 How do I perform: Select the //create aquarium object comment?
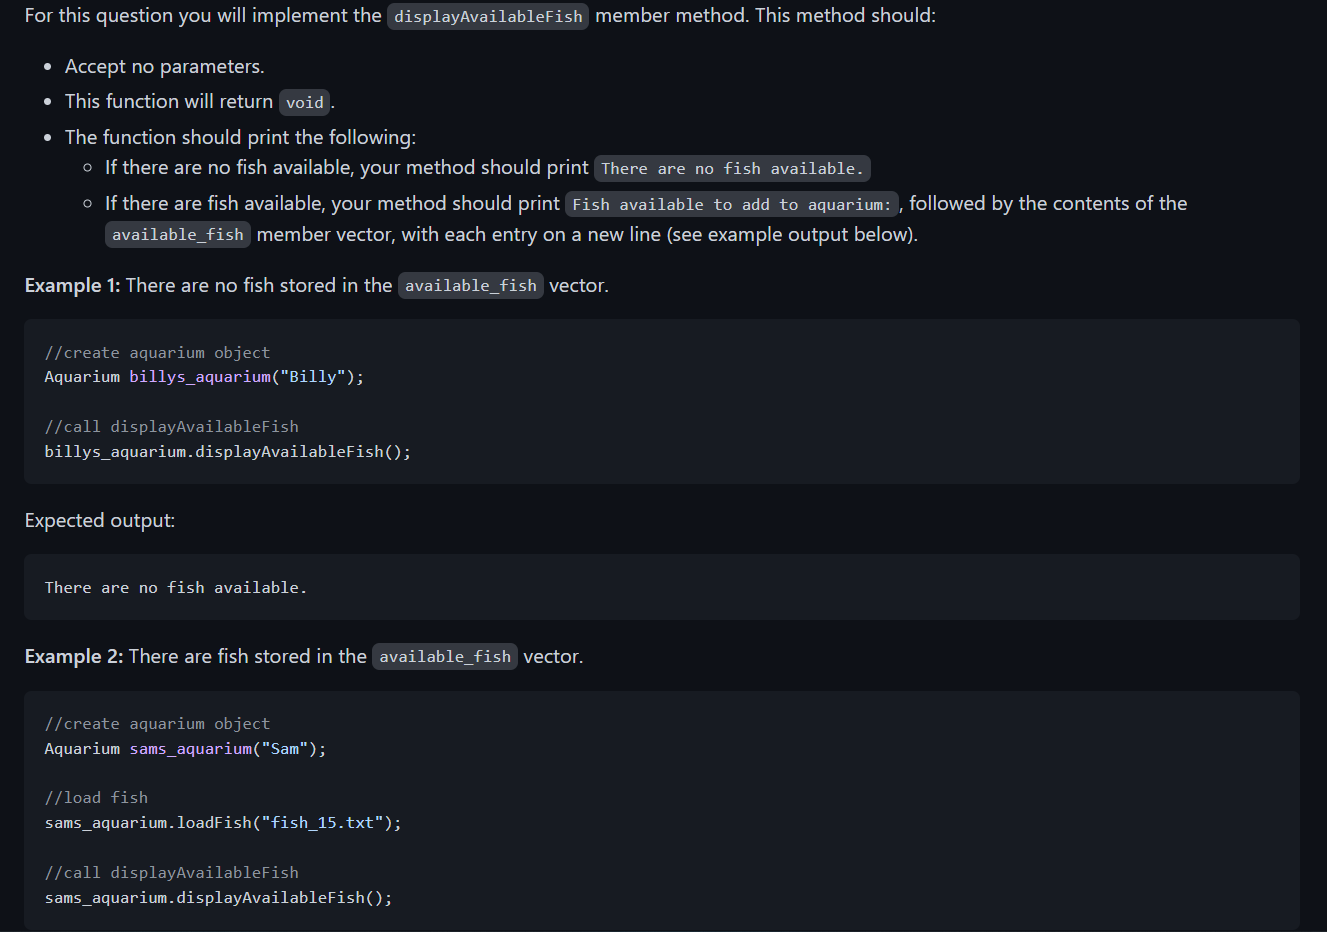point(155,352)
